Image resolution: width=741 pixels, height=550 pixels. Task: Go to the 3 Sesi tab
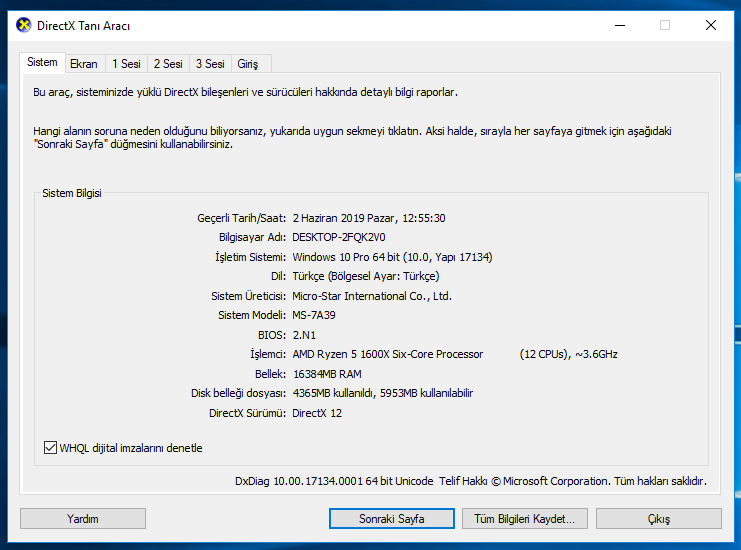210,64
